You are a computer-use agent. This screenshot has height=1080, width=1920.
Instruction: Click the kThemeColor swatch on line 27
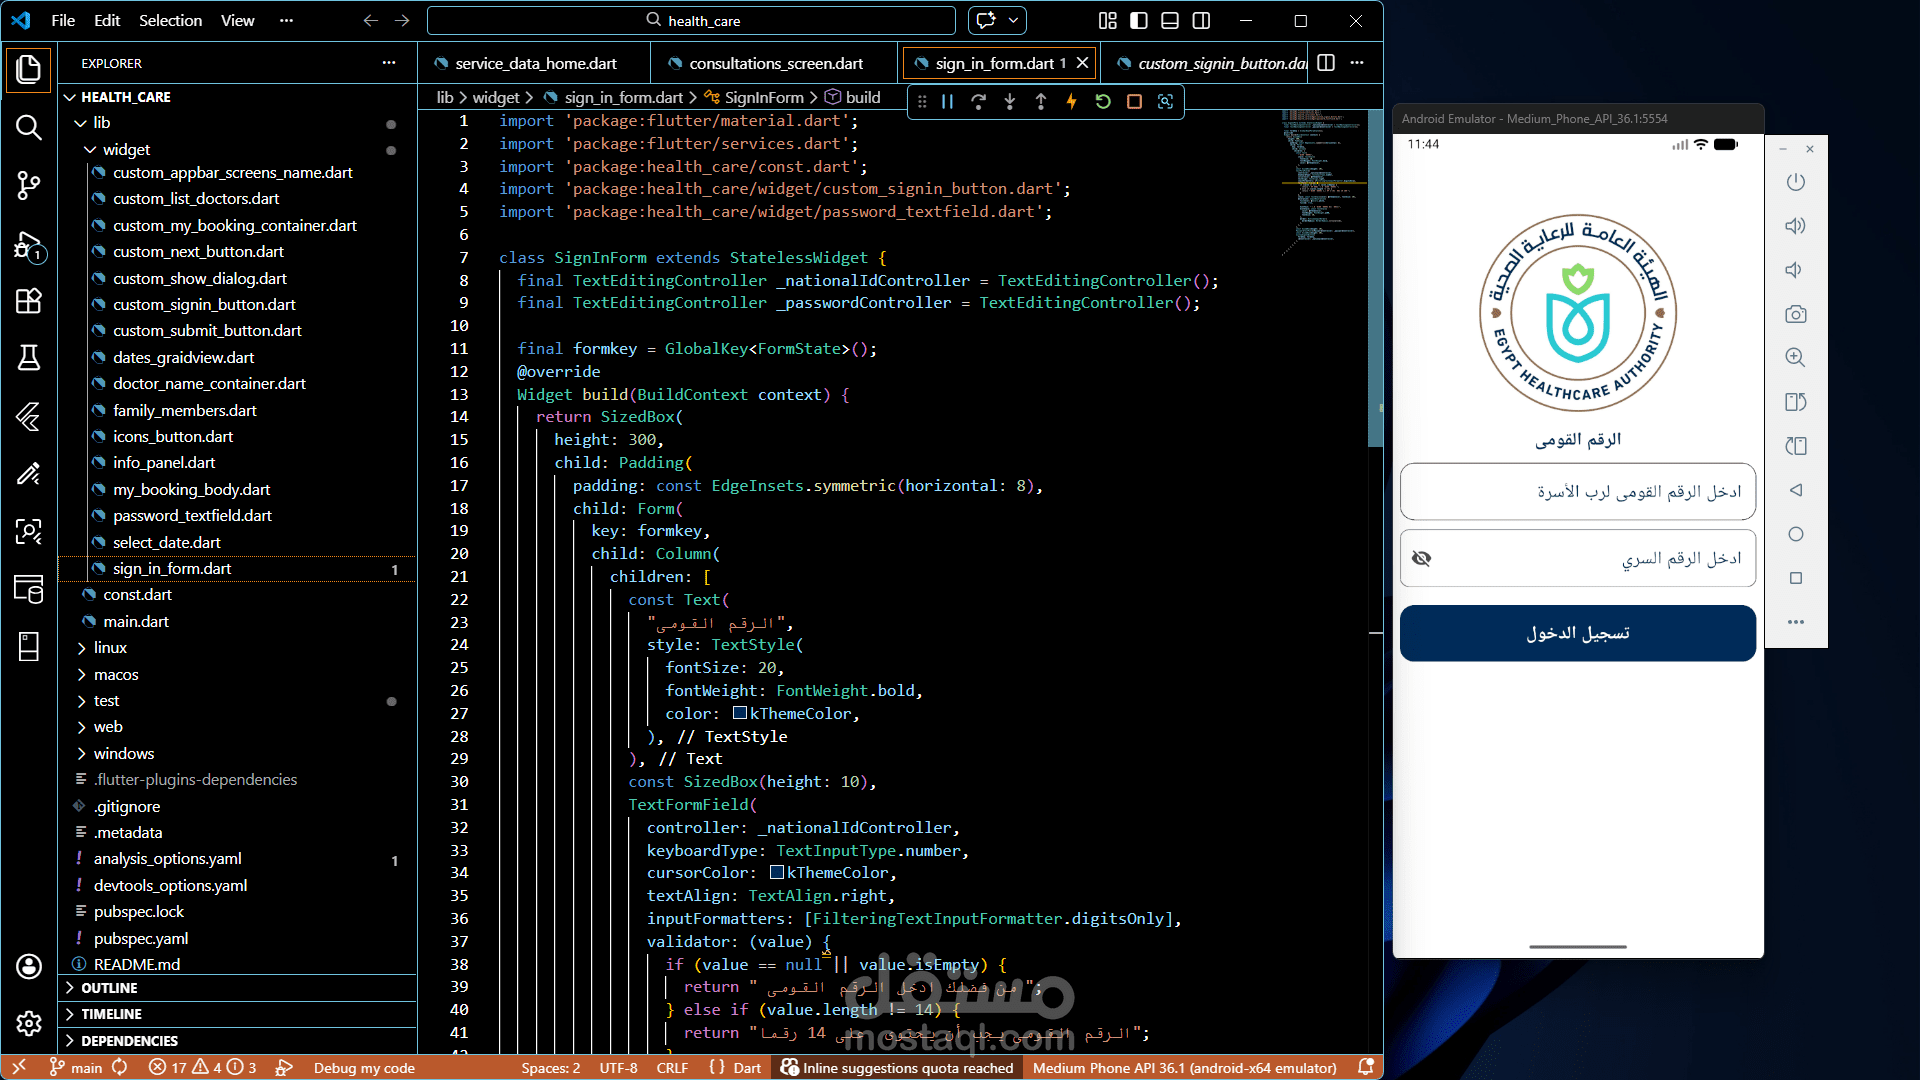(x=740, y=713)
